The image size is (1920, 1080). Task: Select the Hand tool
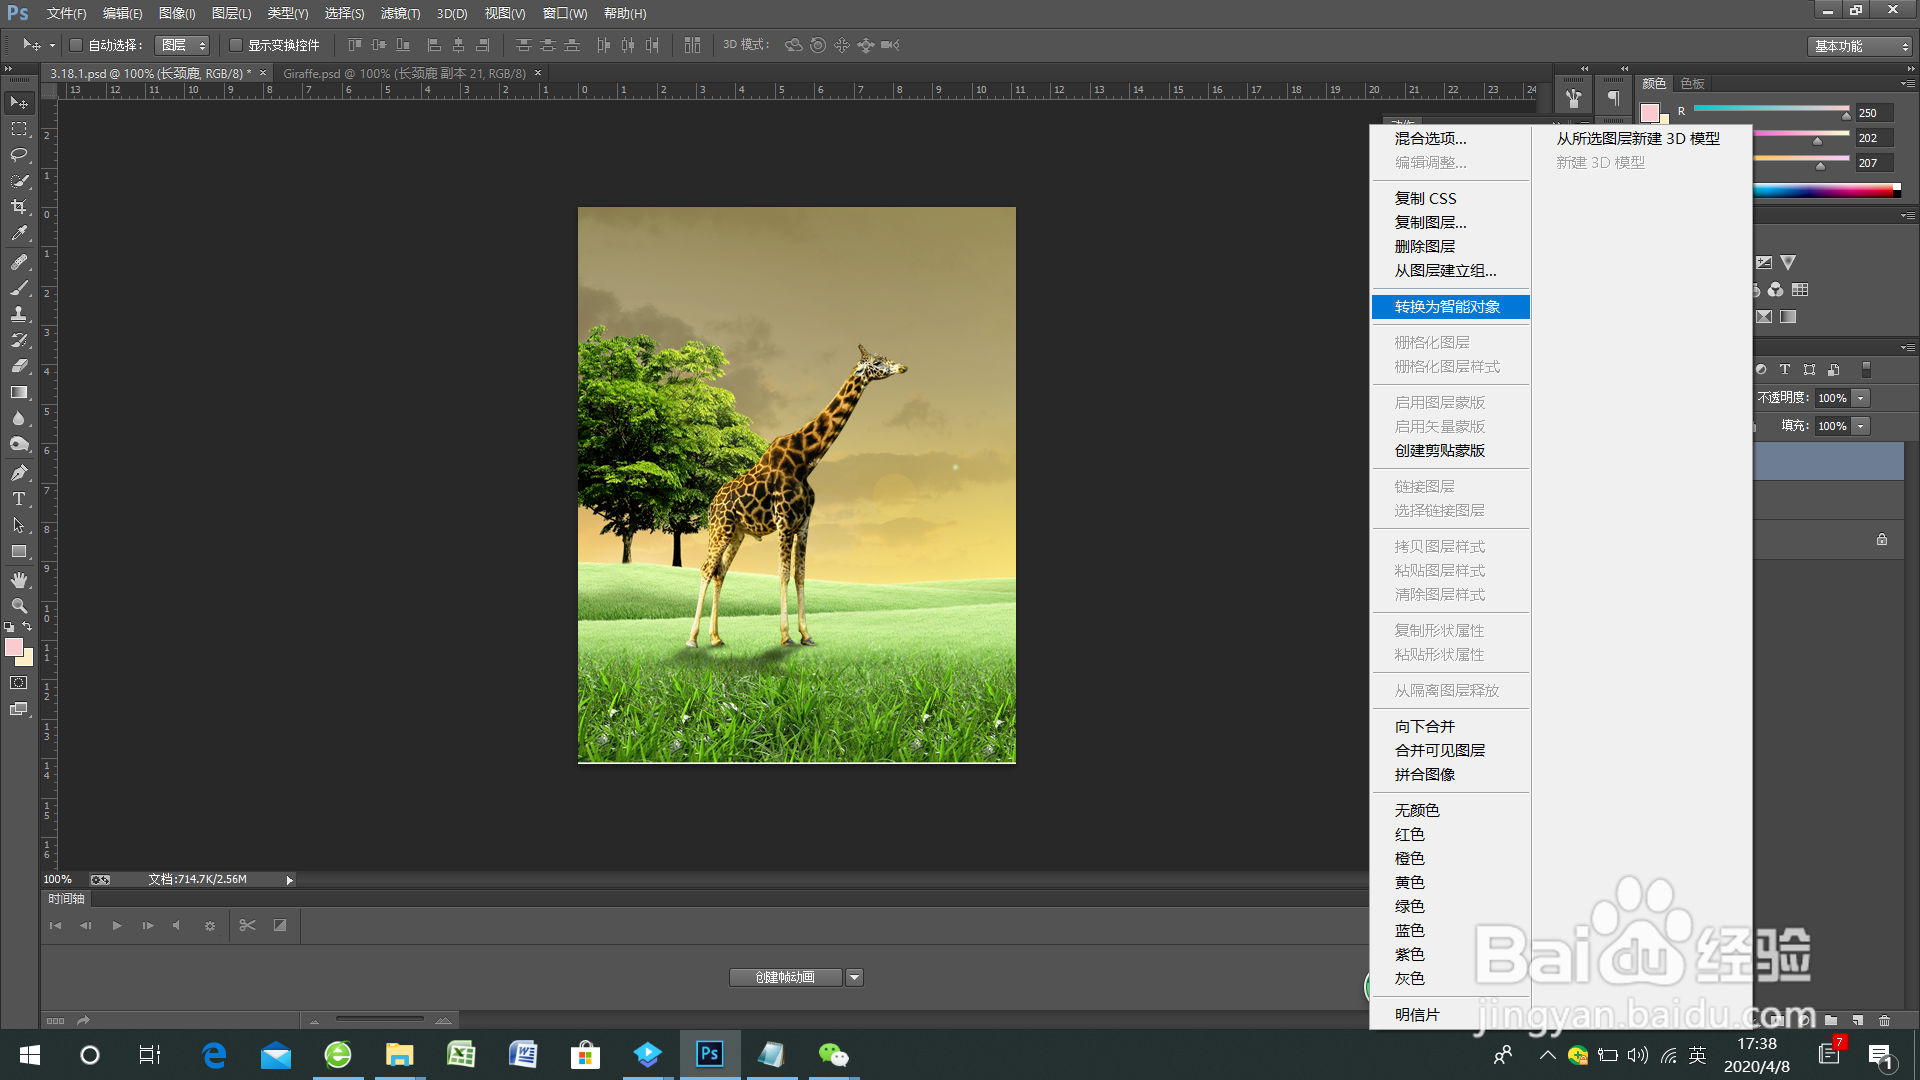click(19, 580)
